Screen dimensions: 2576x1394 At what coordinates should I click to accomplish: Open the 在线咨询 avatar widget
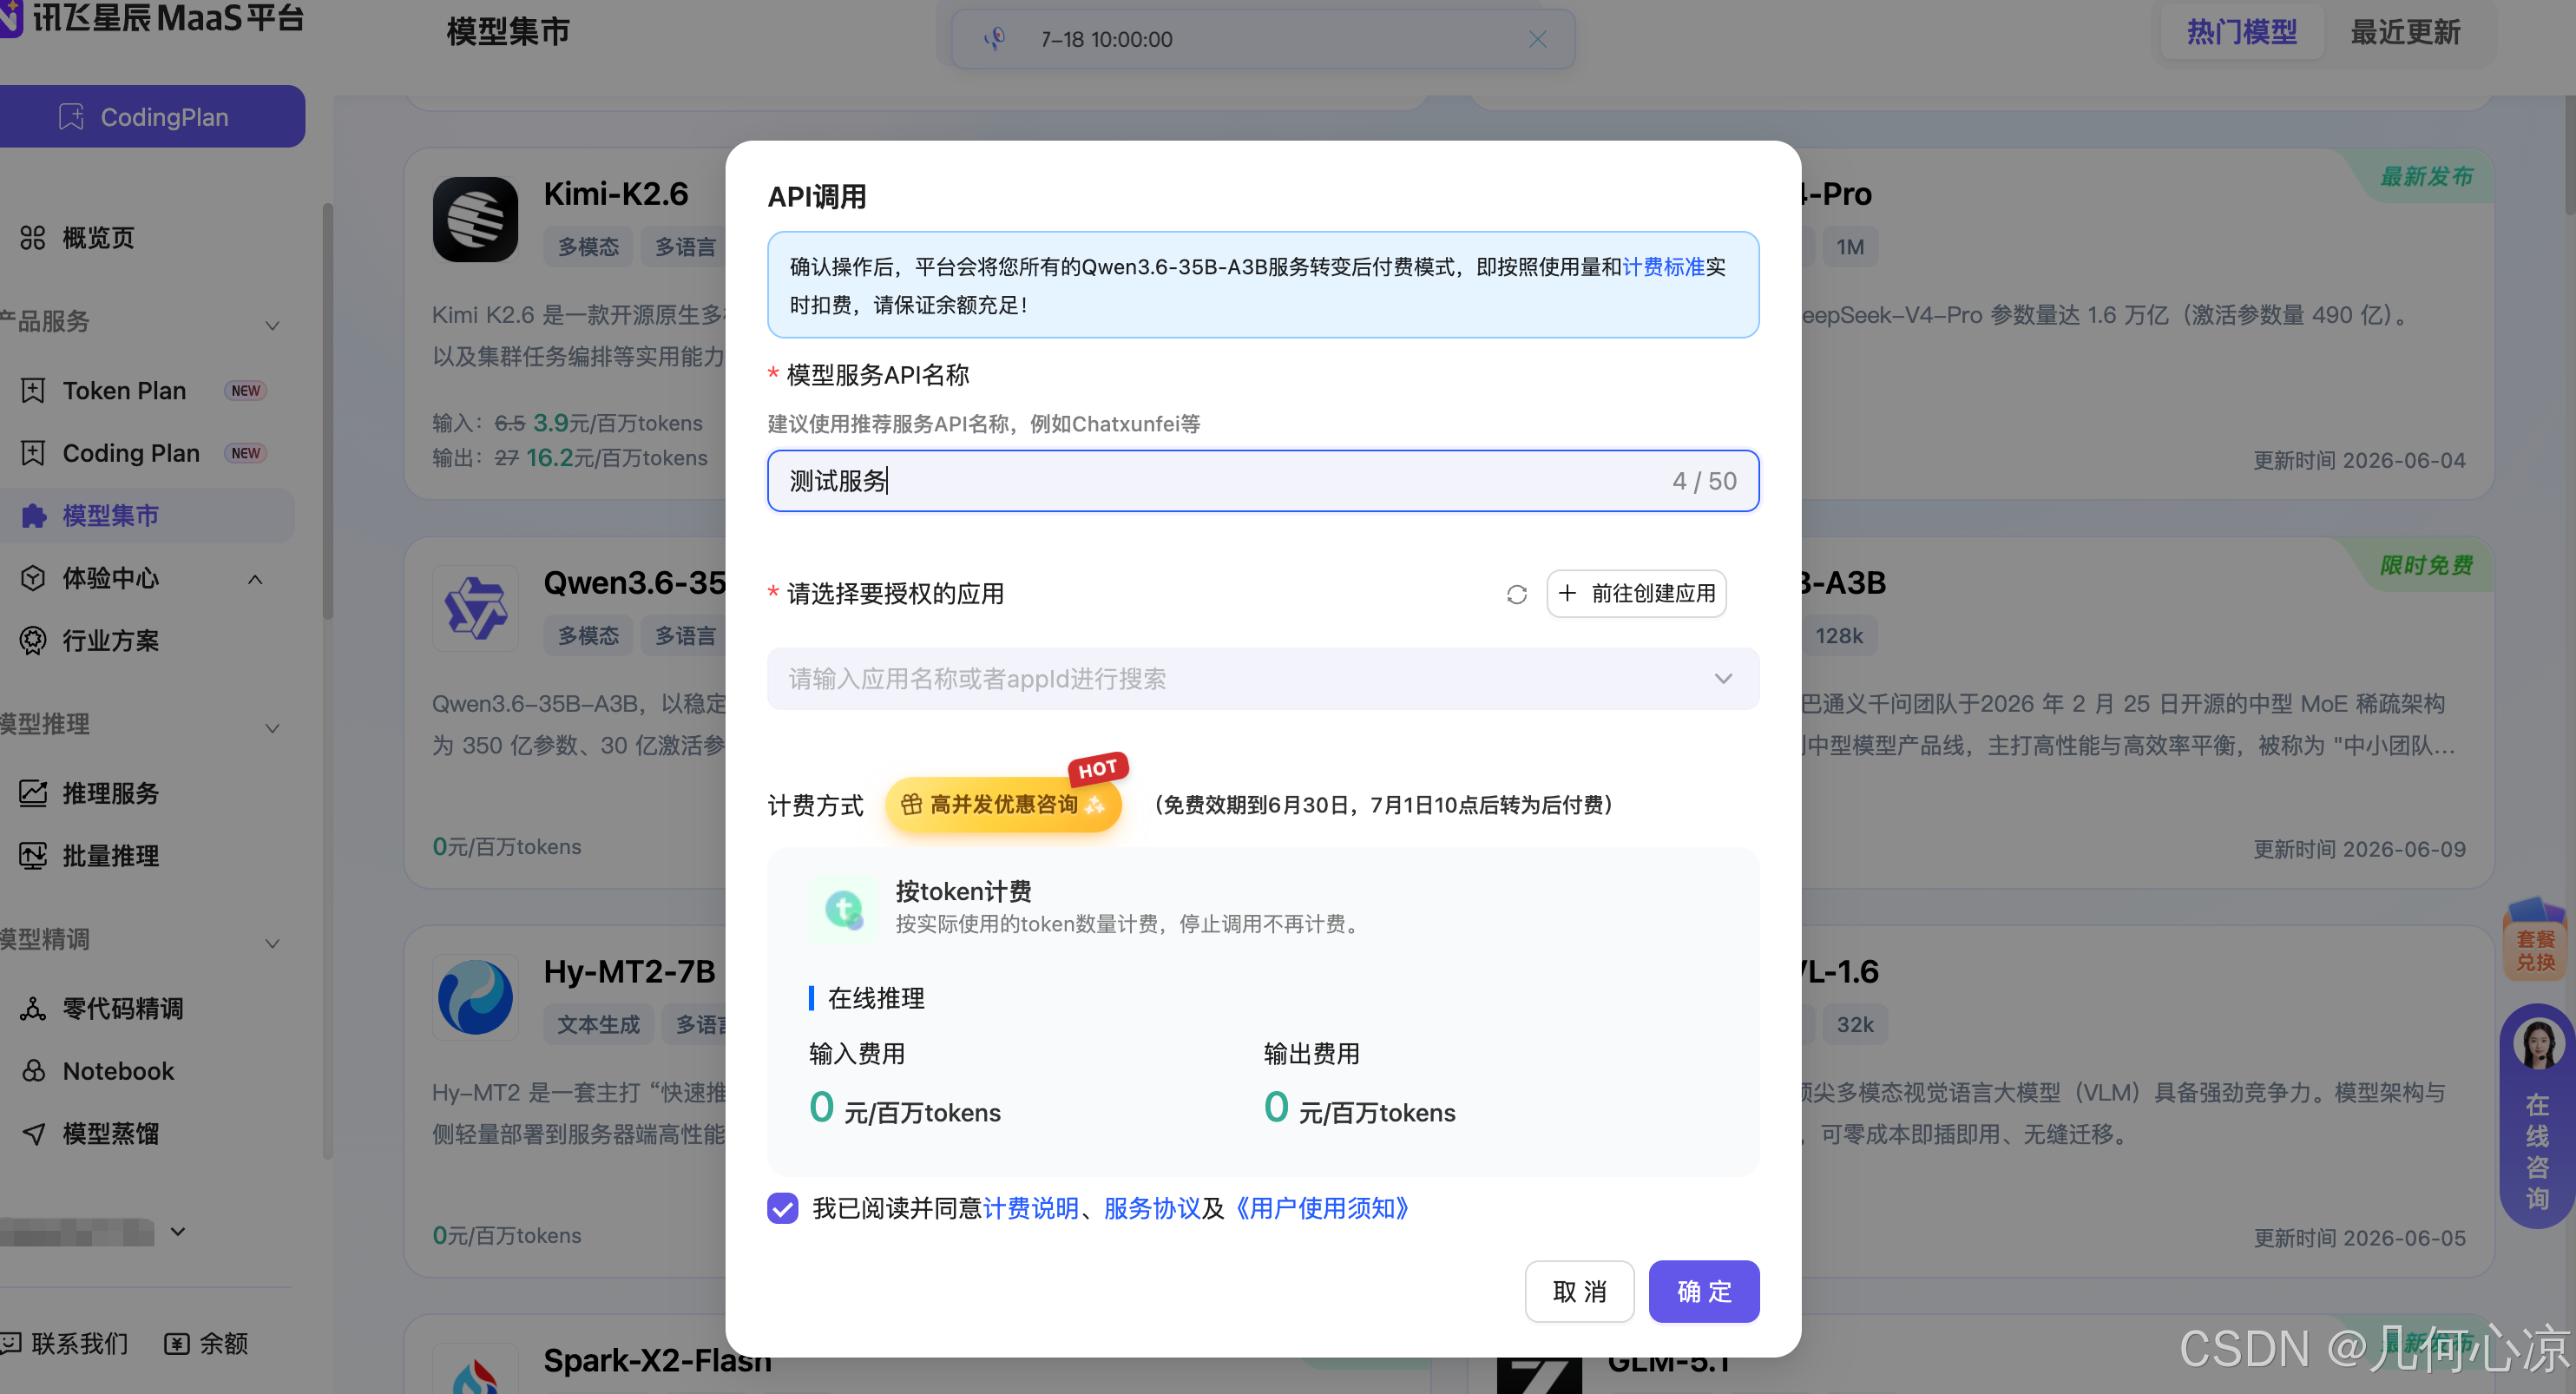pos(2537,1045)
